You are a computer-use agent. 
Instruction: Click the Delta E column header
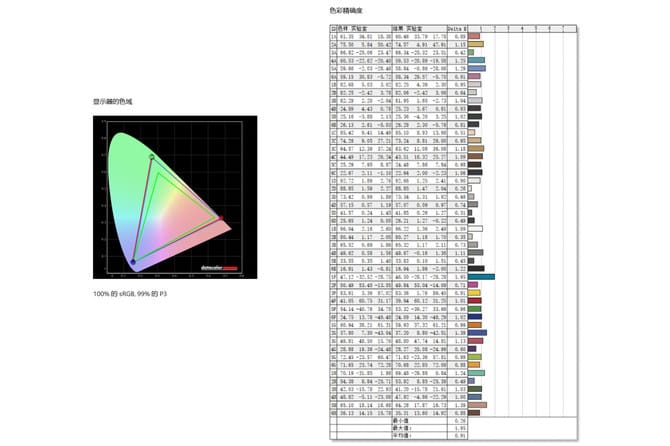point(455,28)
